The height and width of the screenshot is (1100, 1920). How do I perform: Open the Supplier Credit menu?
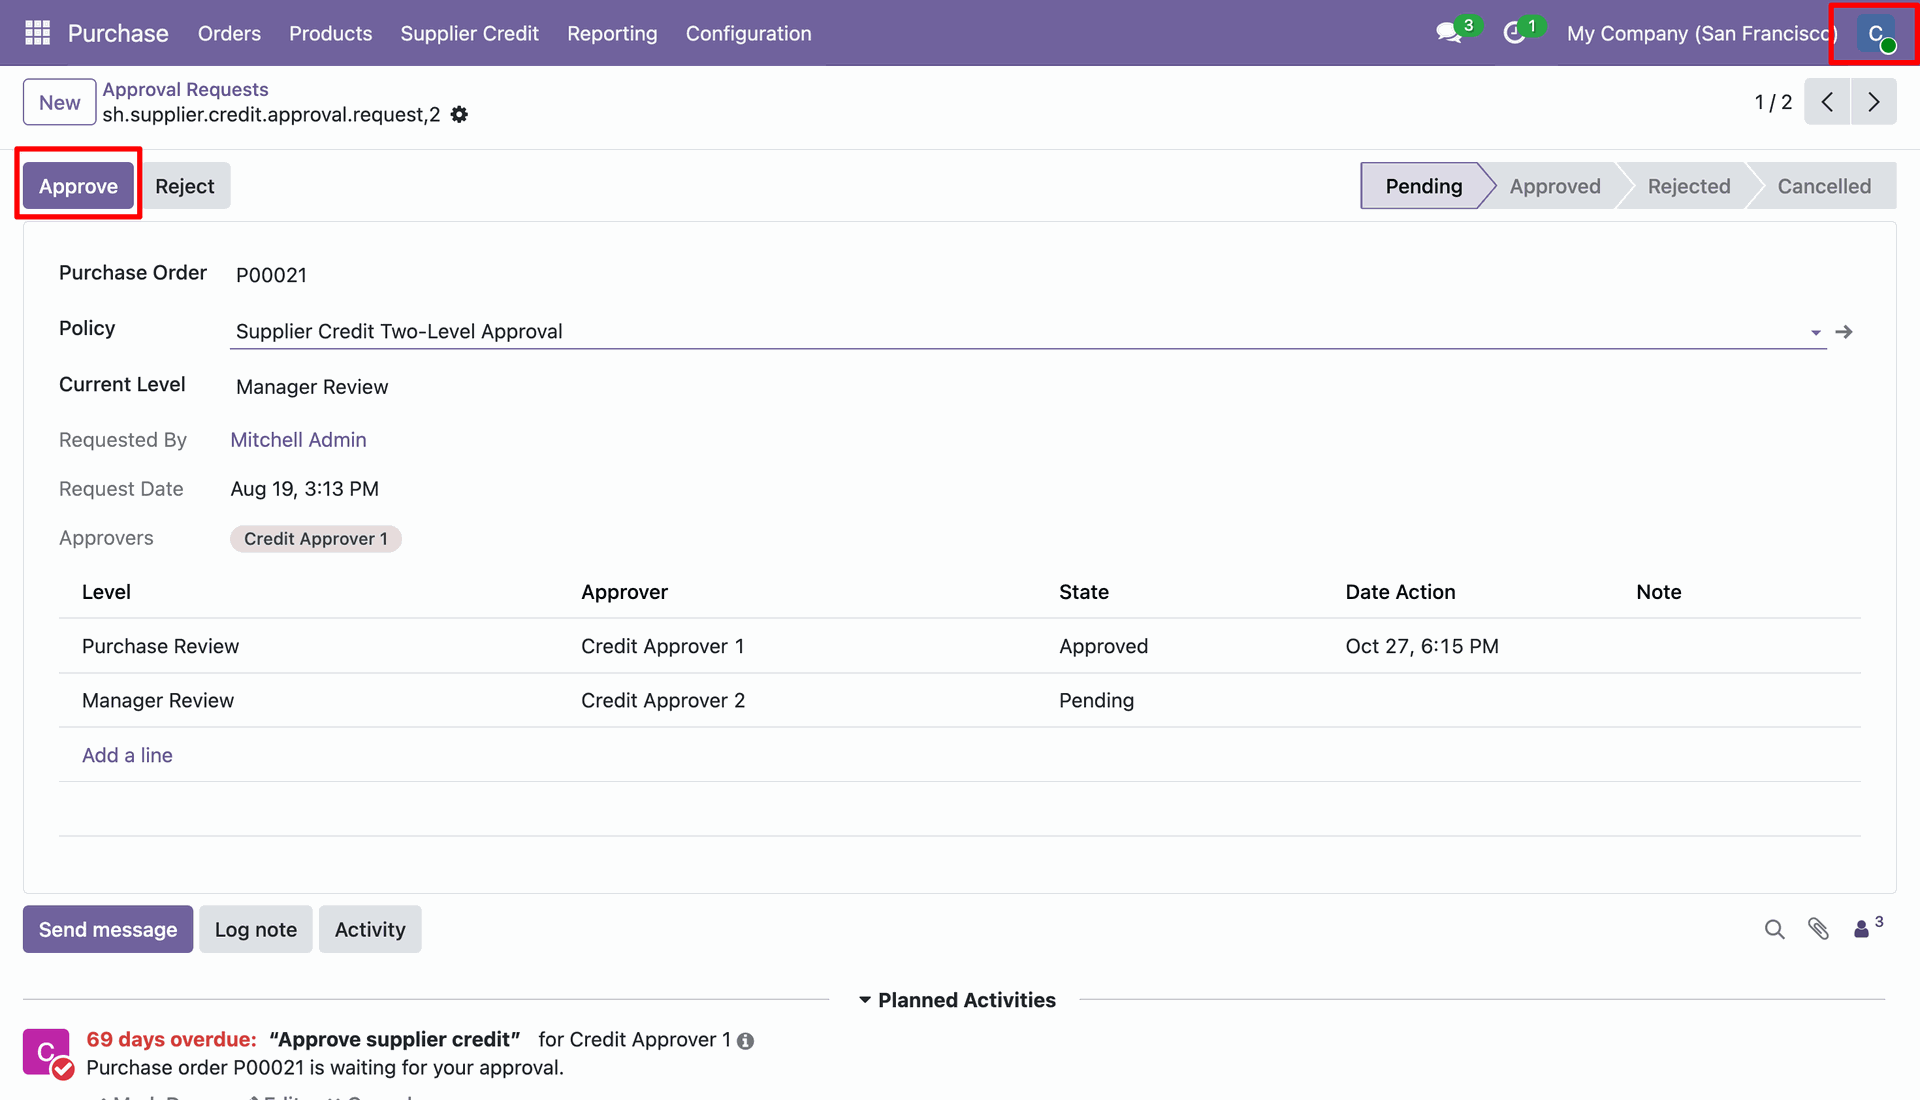tap(470, 33)
